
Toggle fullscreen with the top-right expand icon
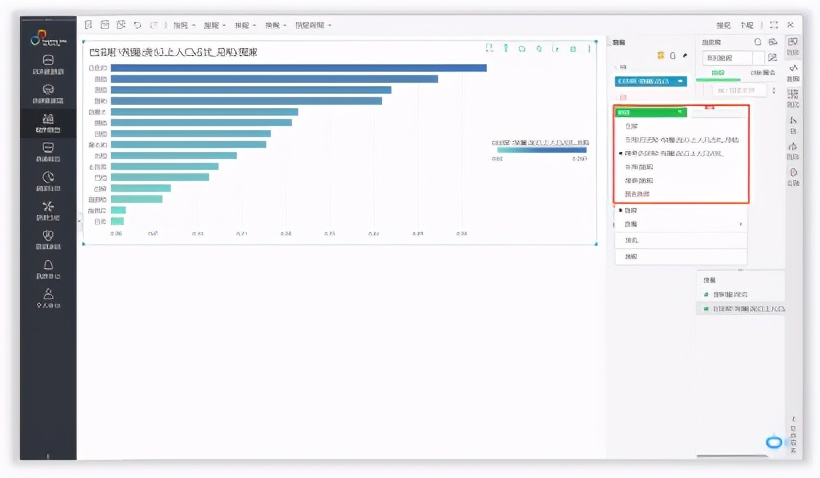[774, 25]
